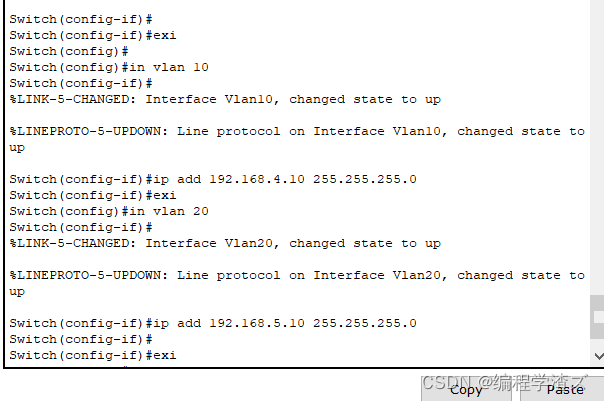The height and width of the screenshot is (401, 604).
Task: Click the wrapped "up" below the Vlan20 message
Action: (17, 291)
